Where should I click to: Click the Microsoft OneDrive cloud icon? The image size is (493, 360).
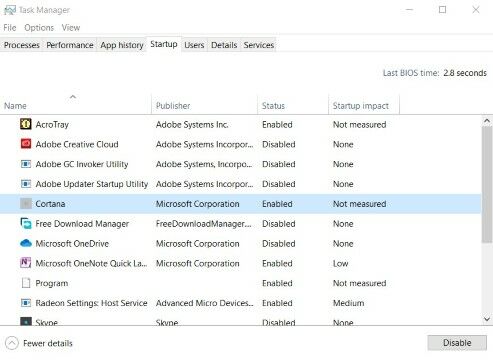(x=26, y=243)
